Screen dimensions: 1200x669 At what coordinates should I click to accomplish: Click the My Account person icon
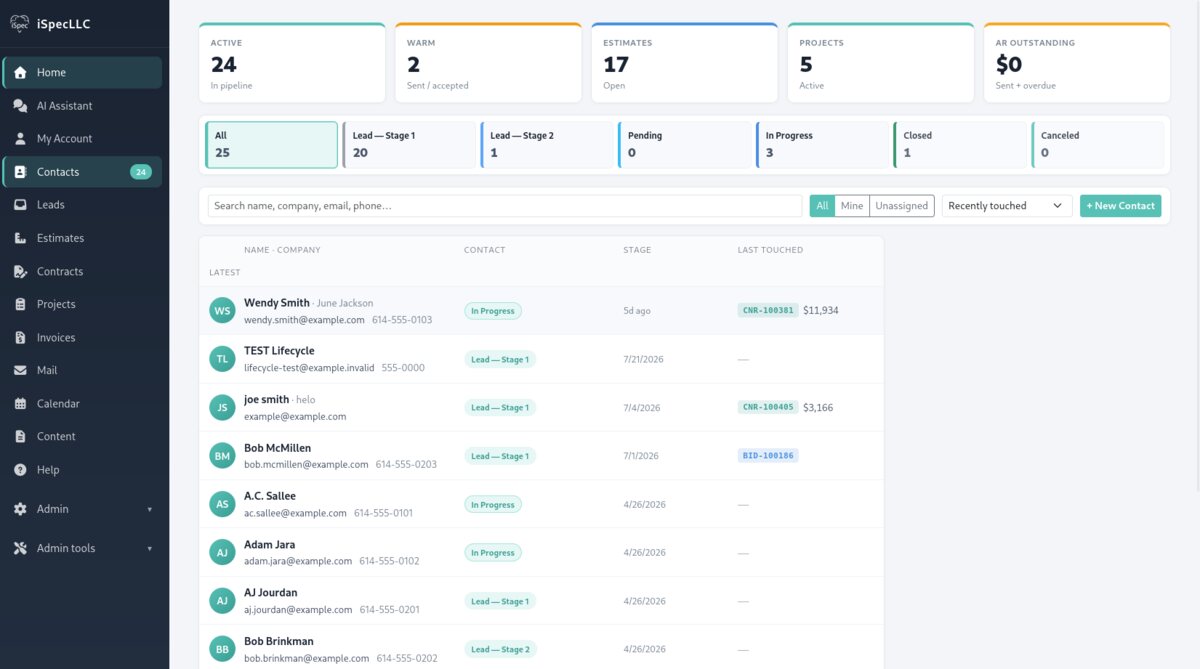pyautogui.click(x=20, y=139)
